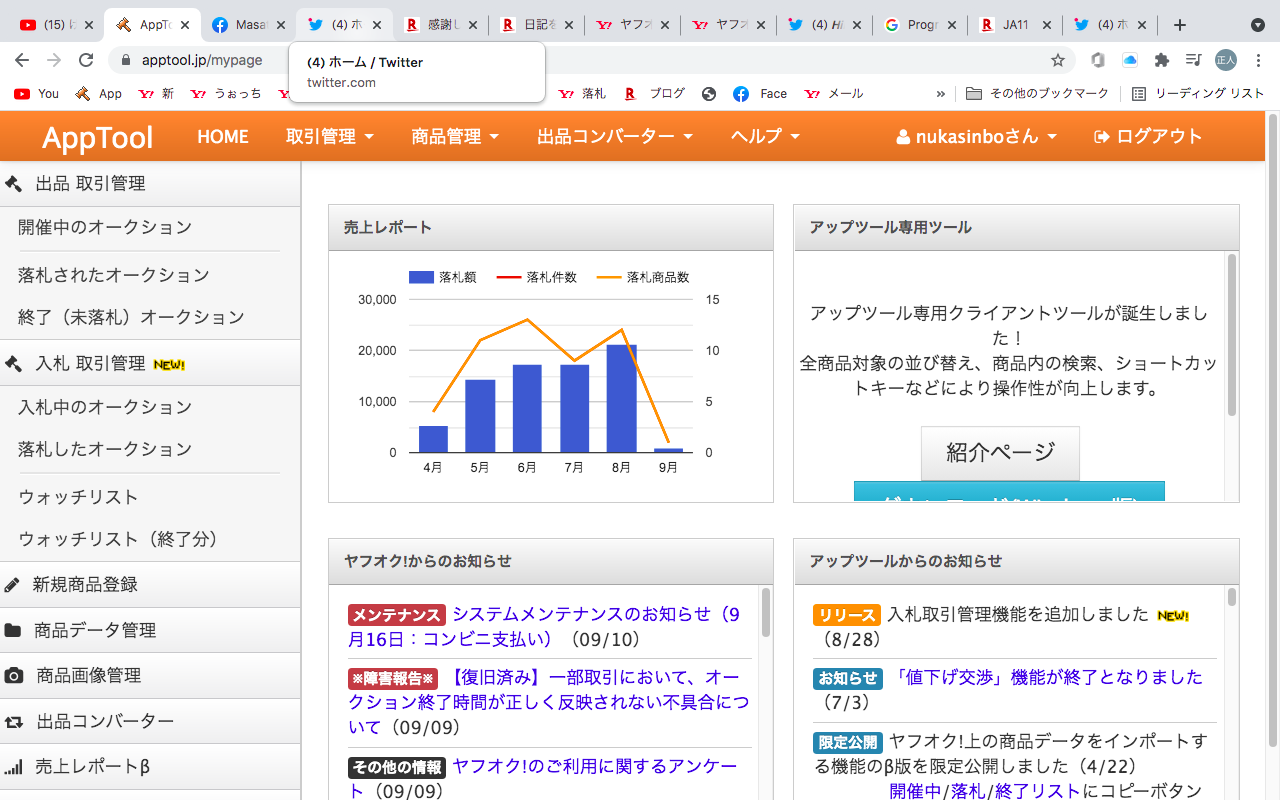Click the bar signal icon beside 売上レポートβ
Viewport: 1280px width, 800px height.
click(14, 768)
